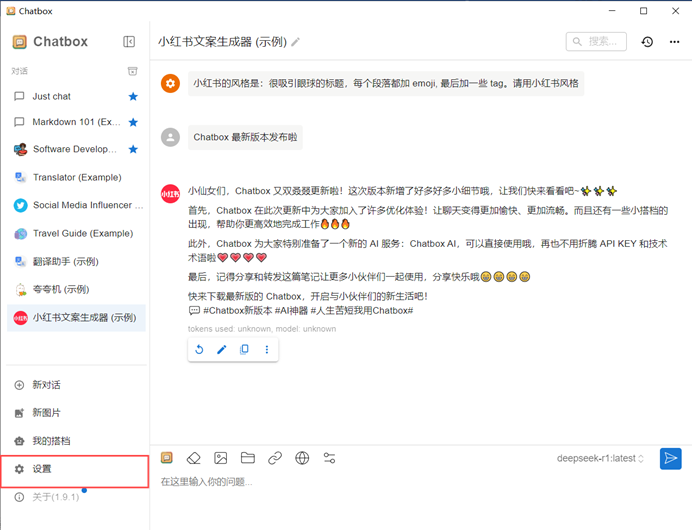Click the message input box 在这里输入你的问题
Viewport: 692px width, 530px height.
coord(421,482)
